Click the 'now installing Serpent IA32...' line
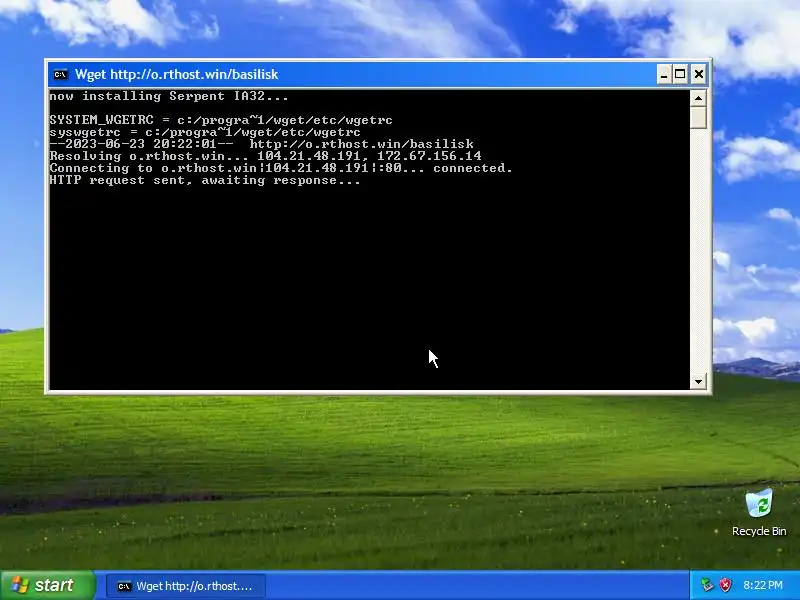The width and height of the screenshot is (800, 600). point(169,96)
